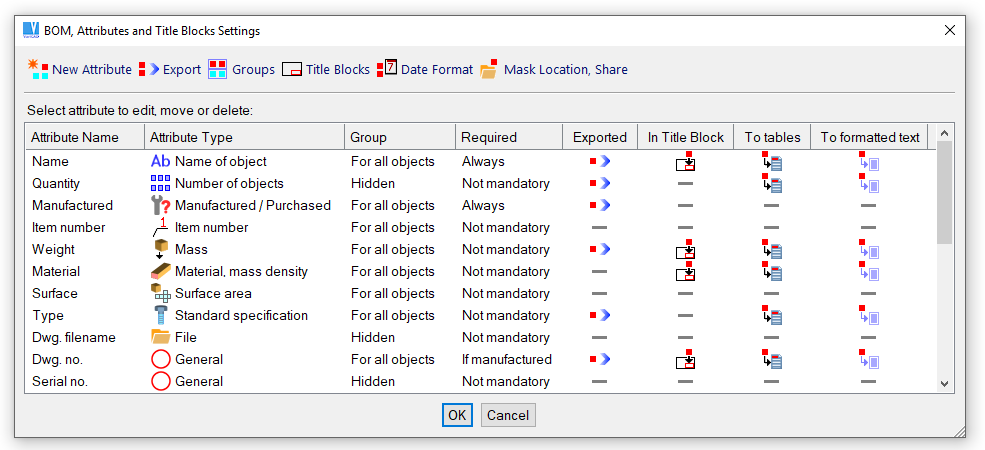985x450 pixels.
Task: Click the wrench icon for Manufactured / Purchased
Action: coord(160,205)
